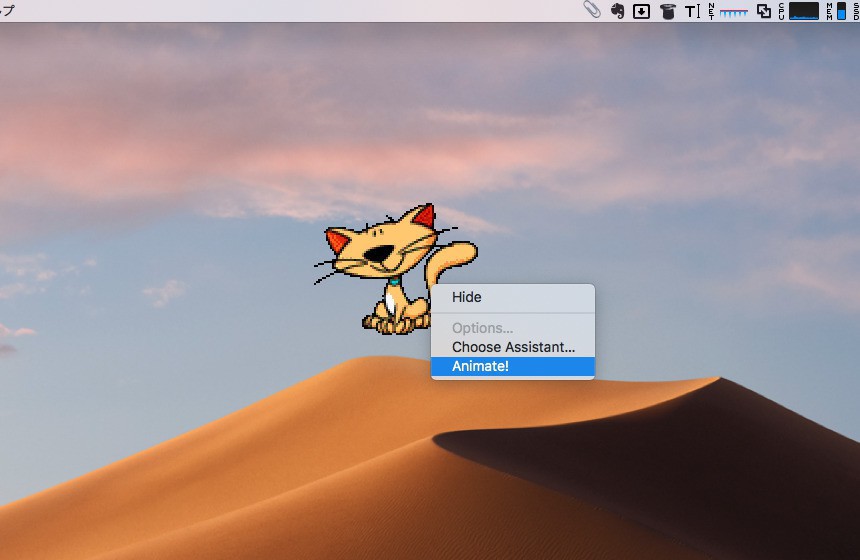Image resolution: width=860 pixels, height=560 pixels.
Task: Open the Evernote elephant menu bar icon
Action: pyautogui.click(x=618, y=11)
